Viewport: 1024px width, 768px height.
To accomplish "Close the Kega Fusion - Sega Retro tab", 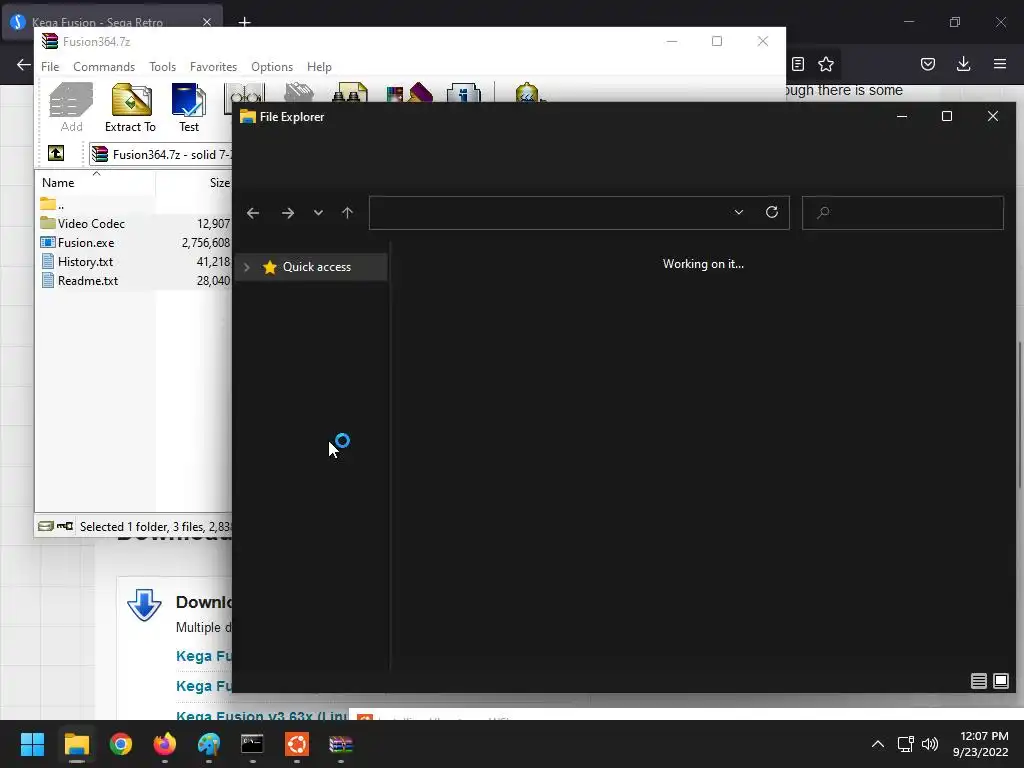I will tap(207, 22).
